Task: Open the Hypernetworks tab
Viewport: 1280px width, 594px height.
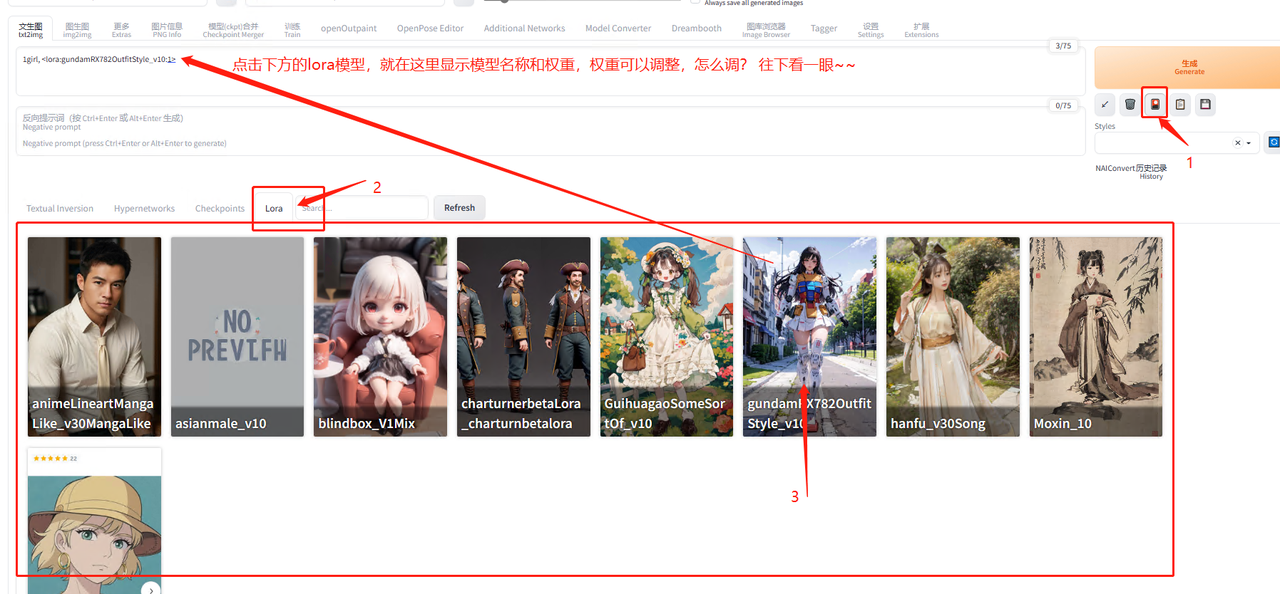Action: (x=144, y=208)
